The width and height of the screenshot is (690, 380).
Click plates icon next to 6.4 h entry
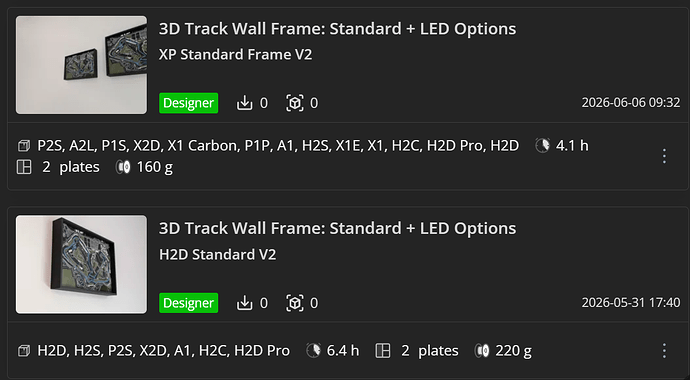[383, 351]
